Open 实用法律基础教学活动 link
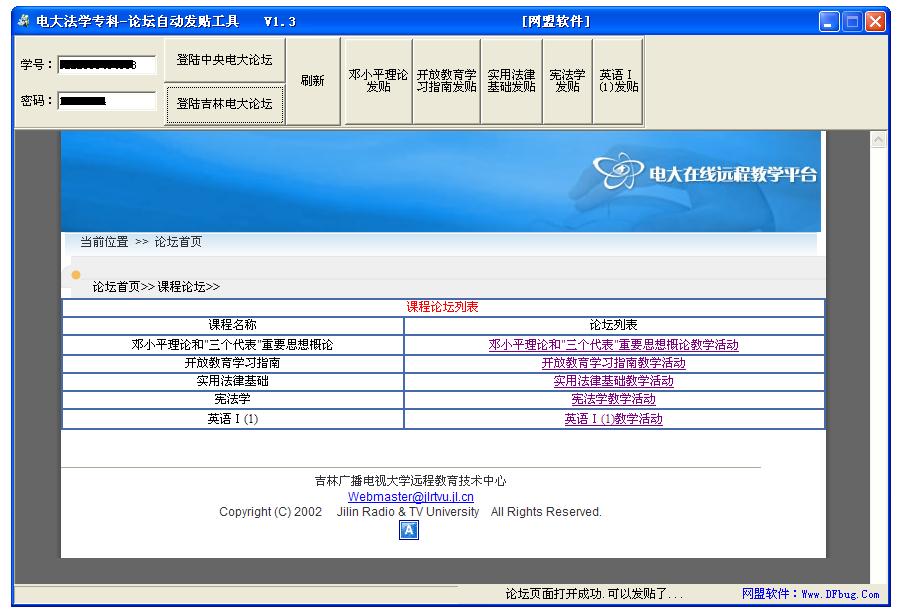Image resolution: width=903 pixels, height=613 pixels. [x=613, y=381]
